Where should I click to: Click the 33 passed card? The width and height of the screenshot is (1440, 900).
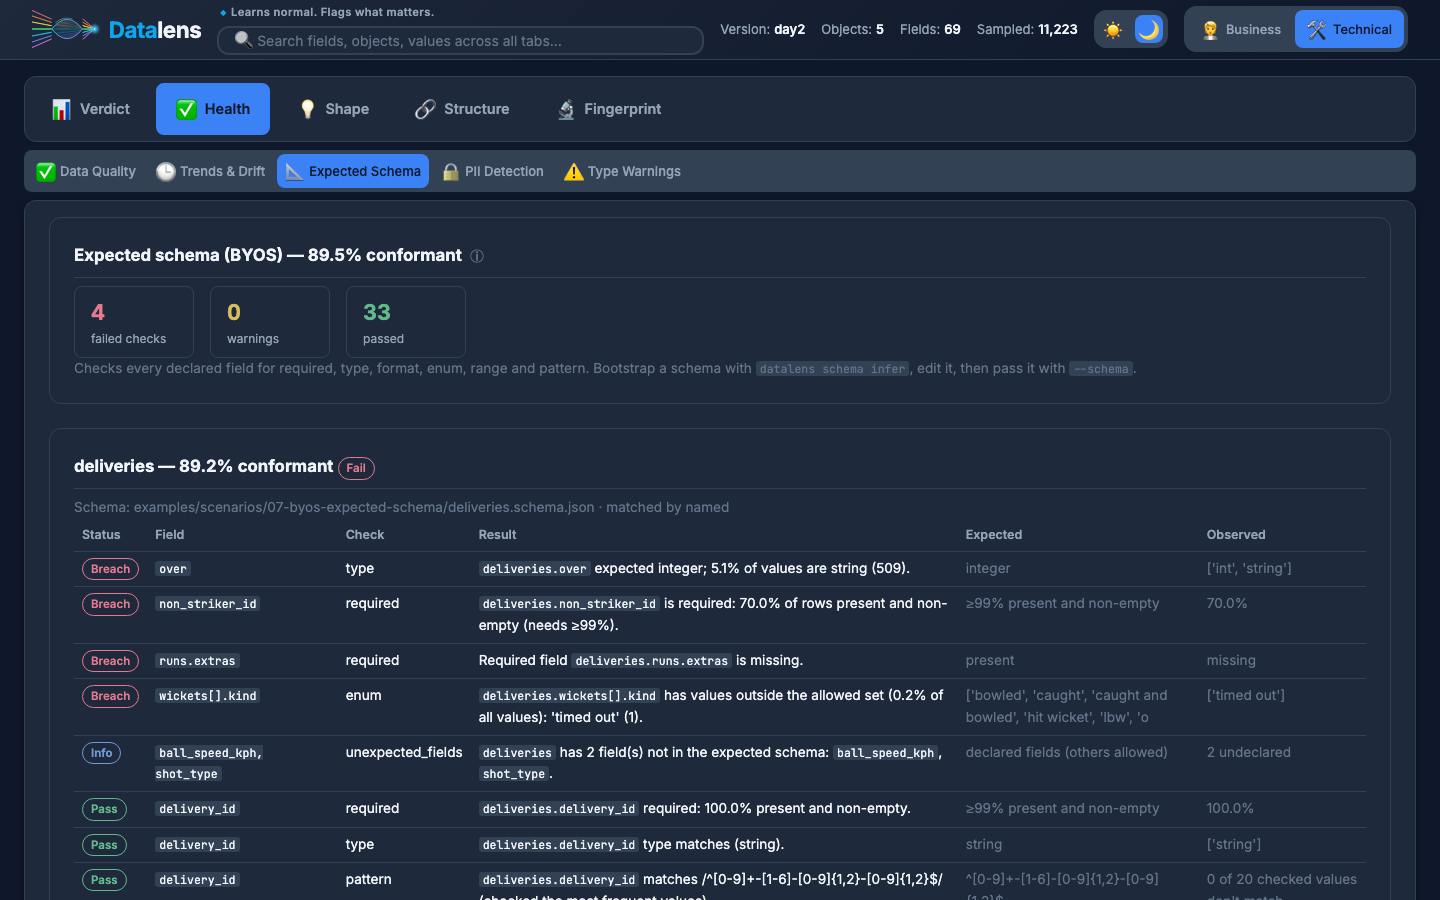[x=406, y=322]
